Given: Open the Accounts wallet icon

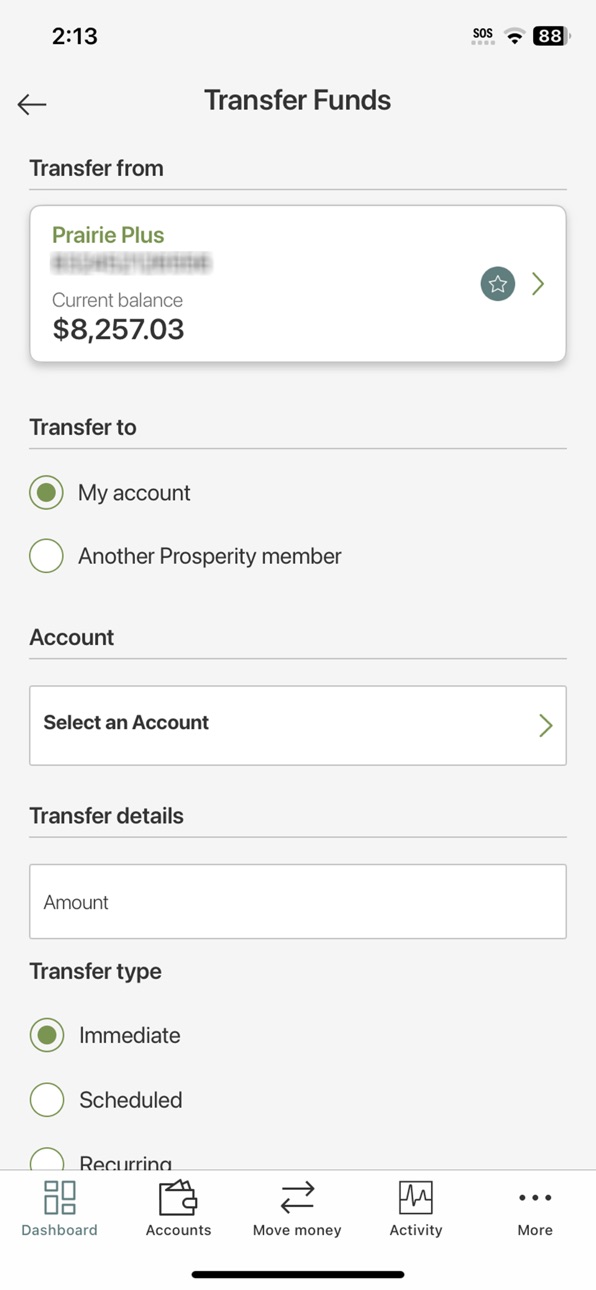Looking at the screenshot, I should coord(178,1197).
